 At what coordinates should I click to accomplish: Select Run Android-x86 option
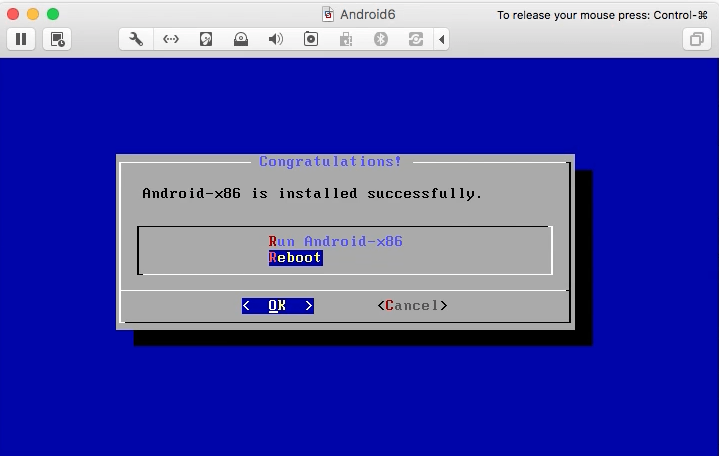pyautogui.click(x=335, y=241)
